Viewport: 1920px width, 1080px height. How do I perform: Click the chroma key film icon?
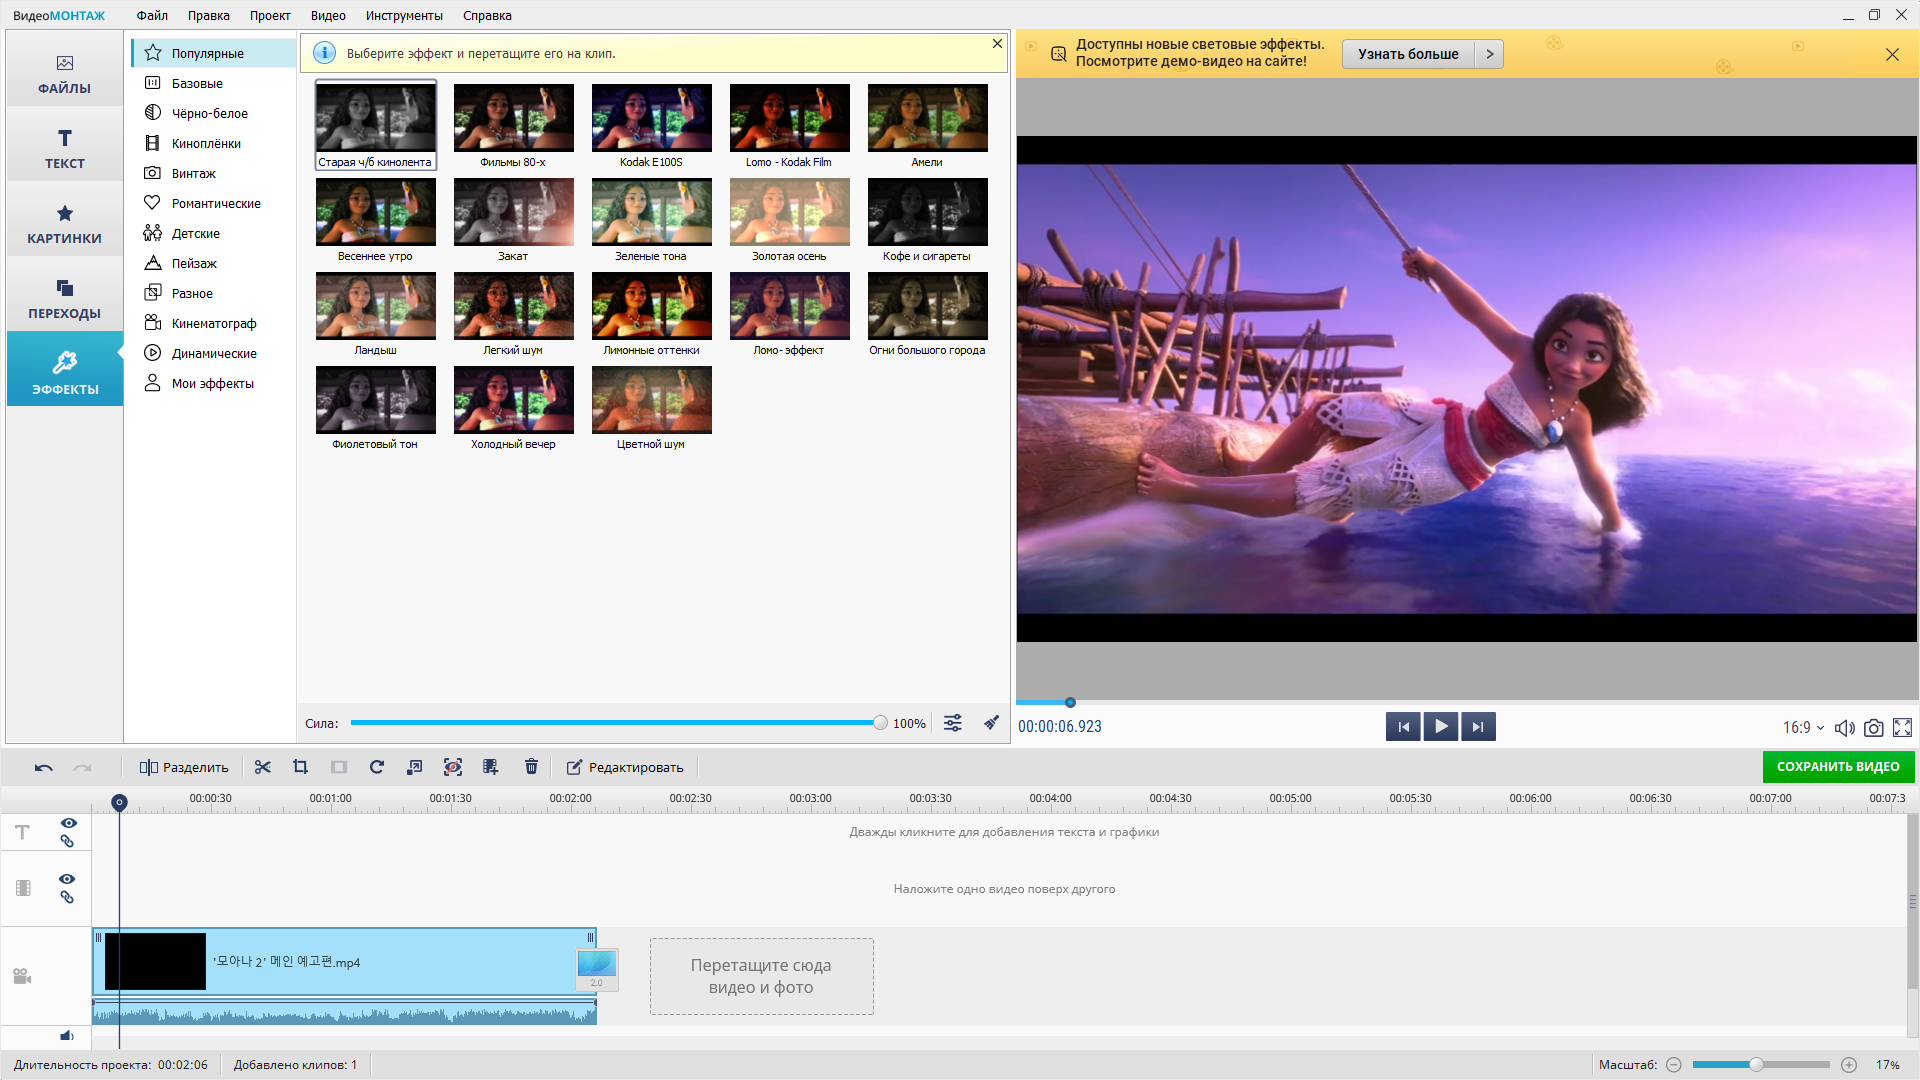point(491,767)
